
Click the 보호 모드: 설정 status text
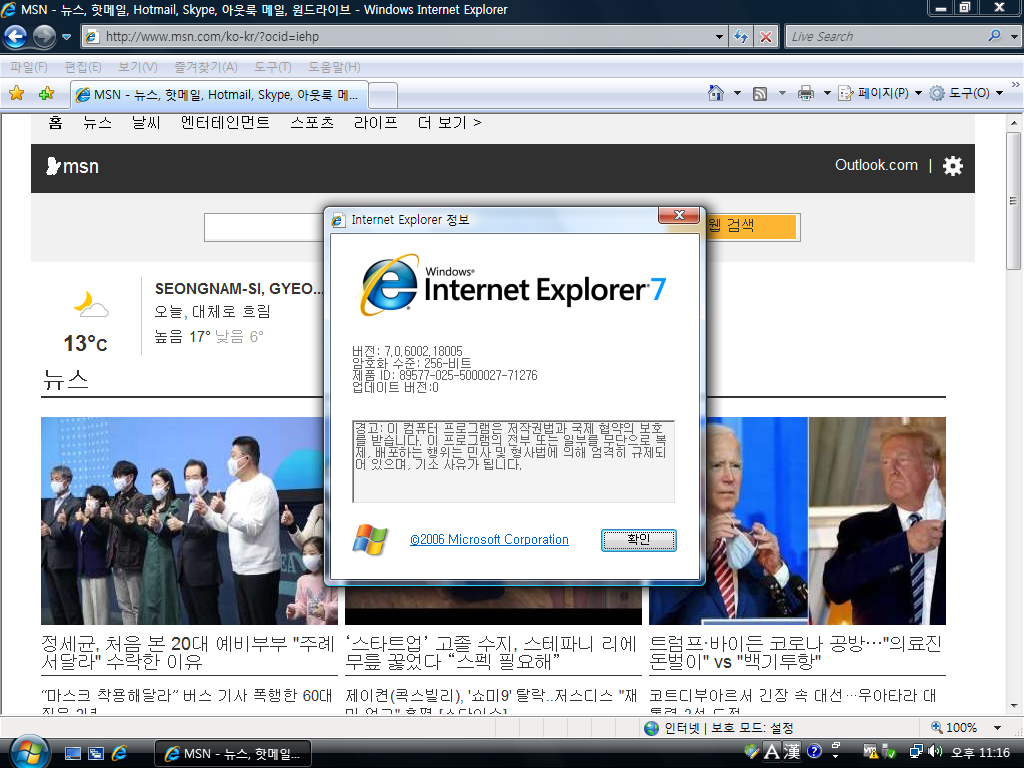(x=752, y=728)
